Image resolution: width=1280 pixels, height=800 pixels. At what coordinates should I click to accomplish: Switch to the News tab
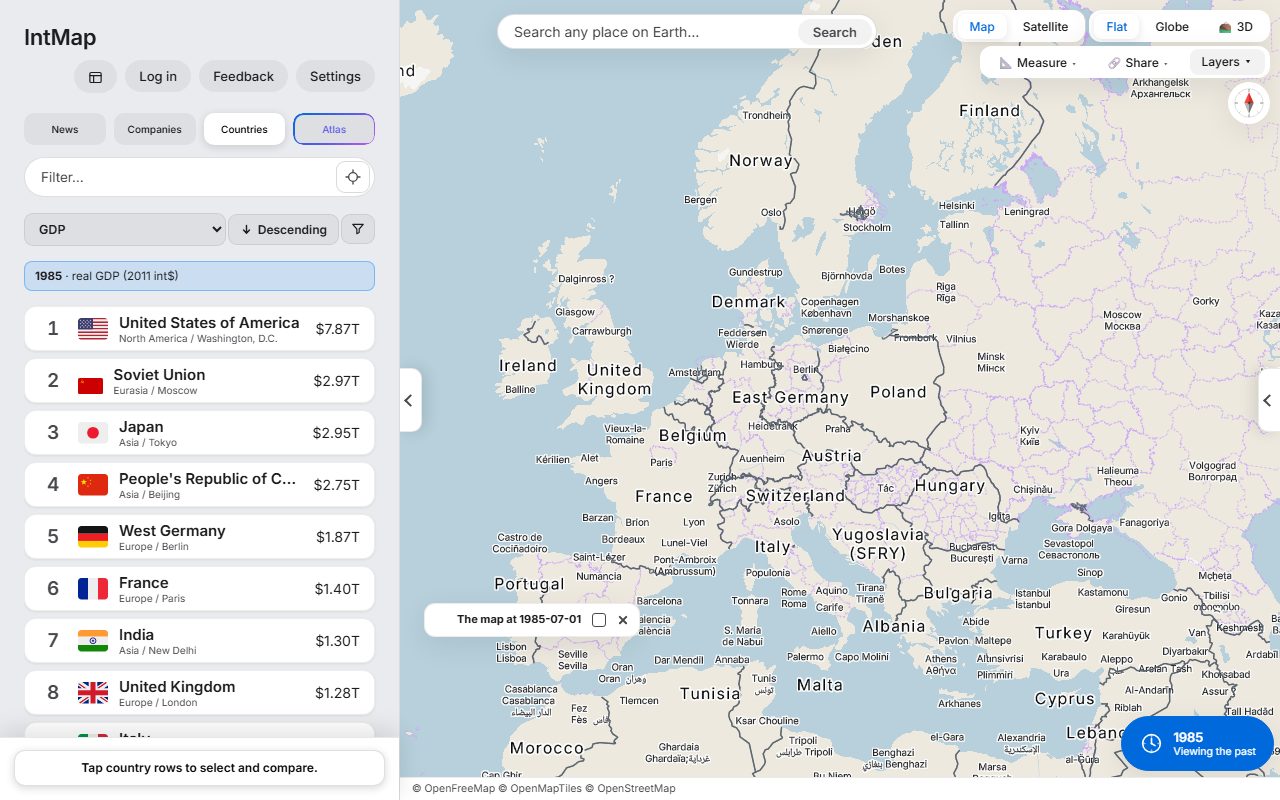coord(65,129)
